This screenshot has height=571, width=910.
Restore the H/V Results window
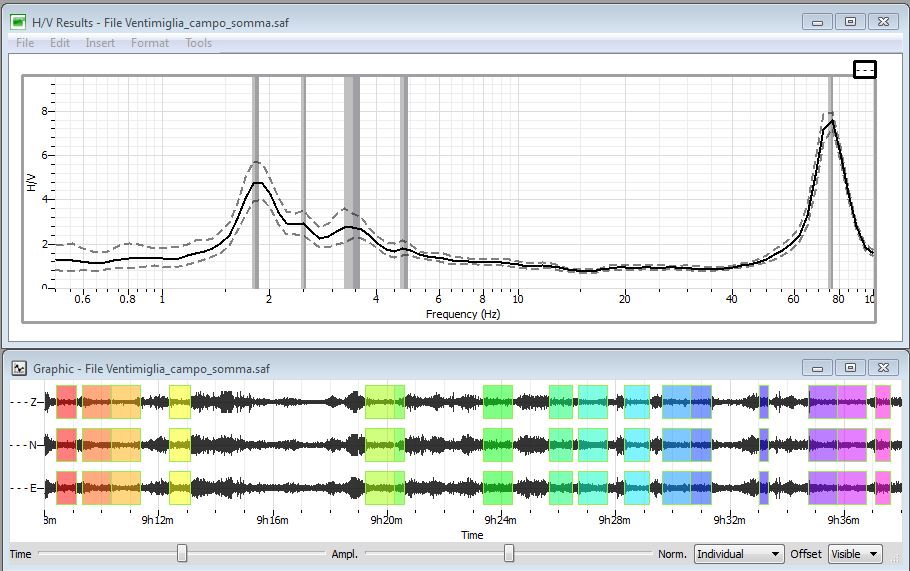point(850,22)
